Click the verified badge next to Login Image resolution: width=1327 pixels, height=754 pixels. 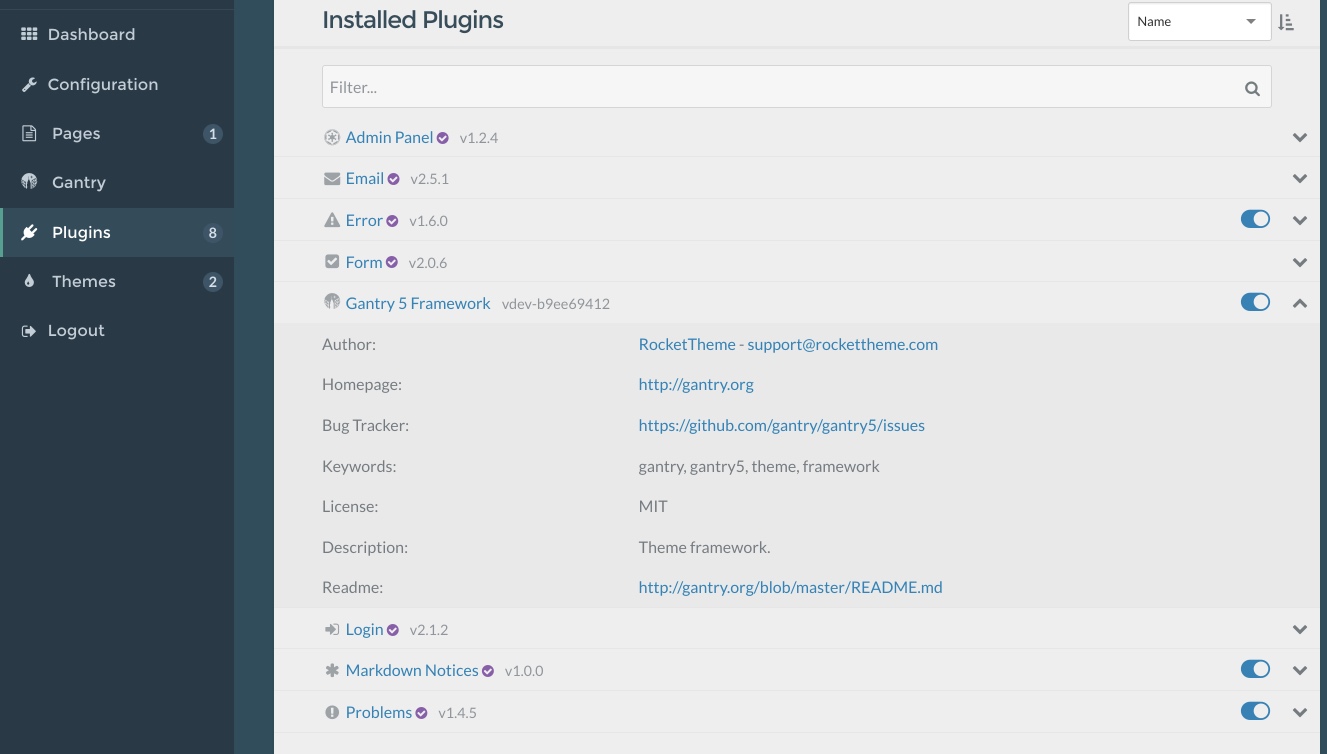[x=392, y=629]
